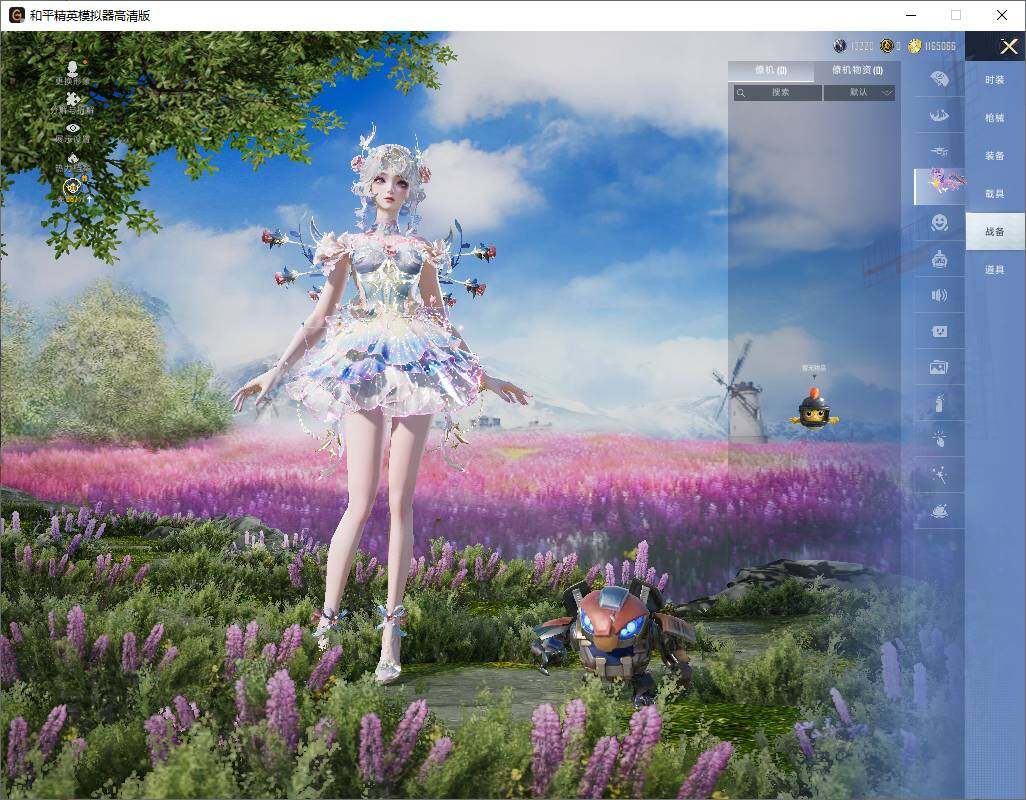The image size is (1026, 800).
Task: Click the small icon below 展示设置
Action: (73, 158)
